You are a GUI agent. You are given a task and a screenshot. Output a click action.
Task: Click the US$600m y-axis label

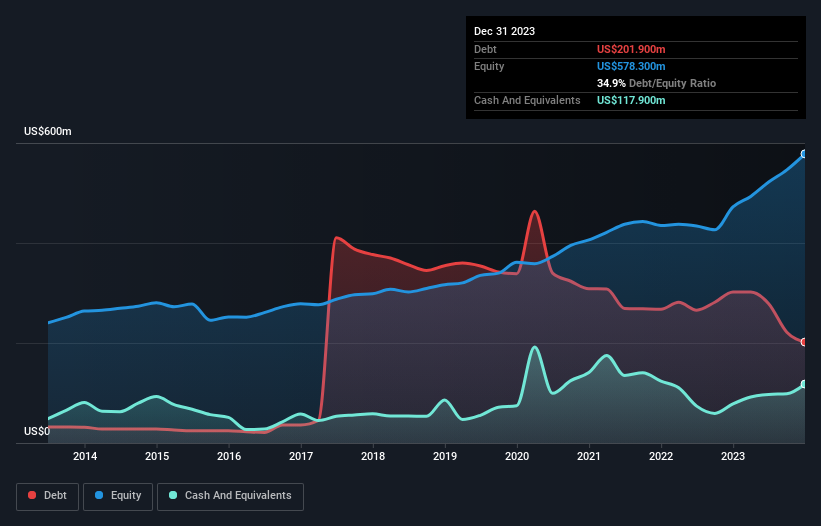click(x=48, y=131)
